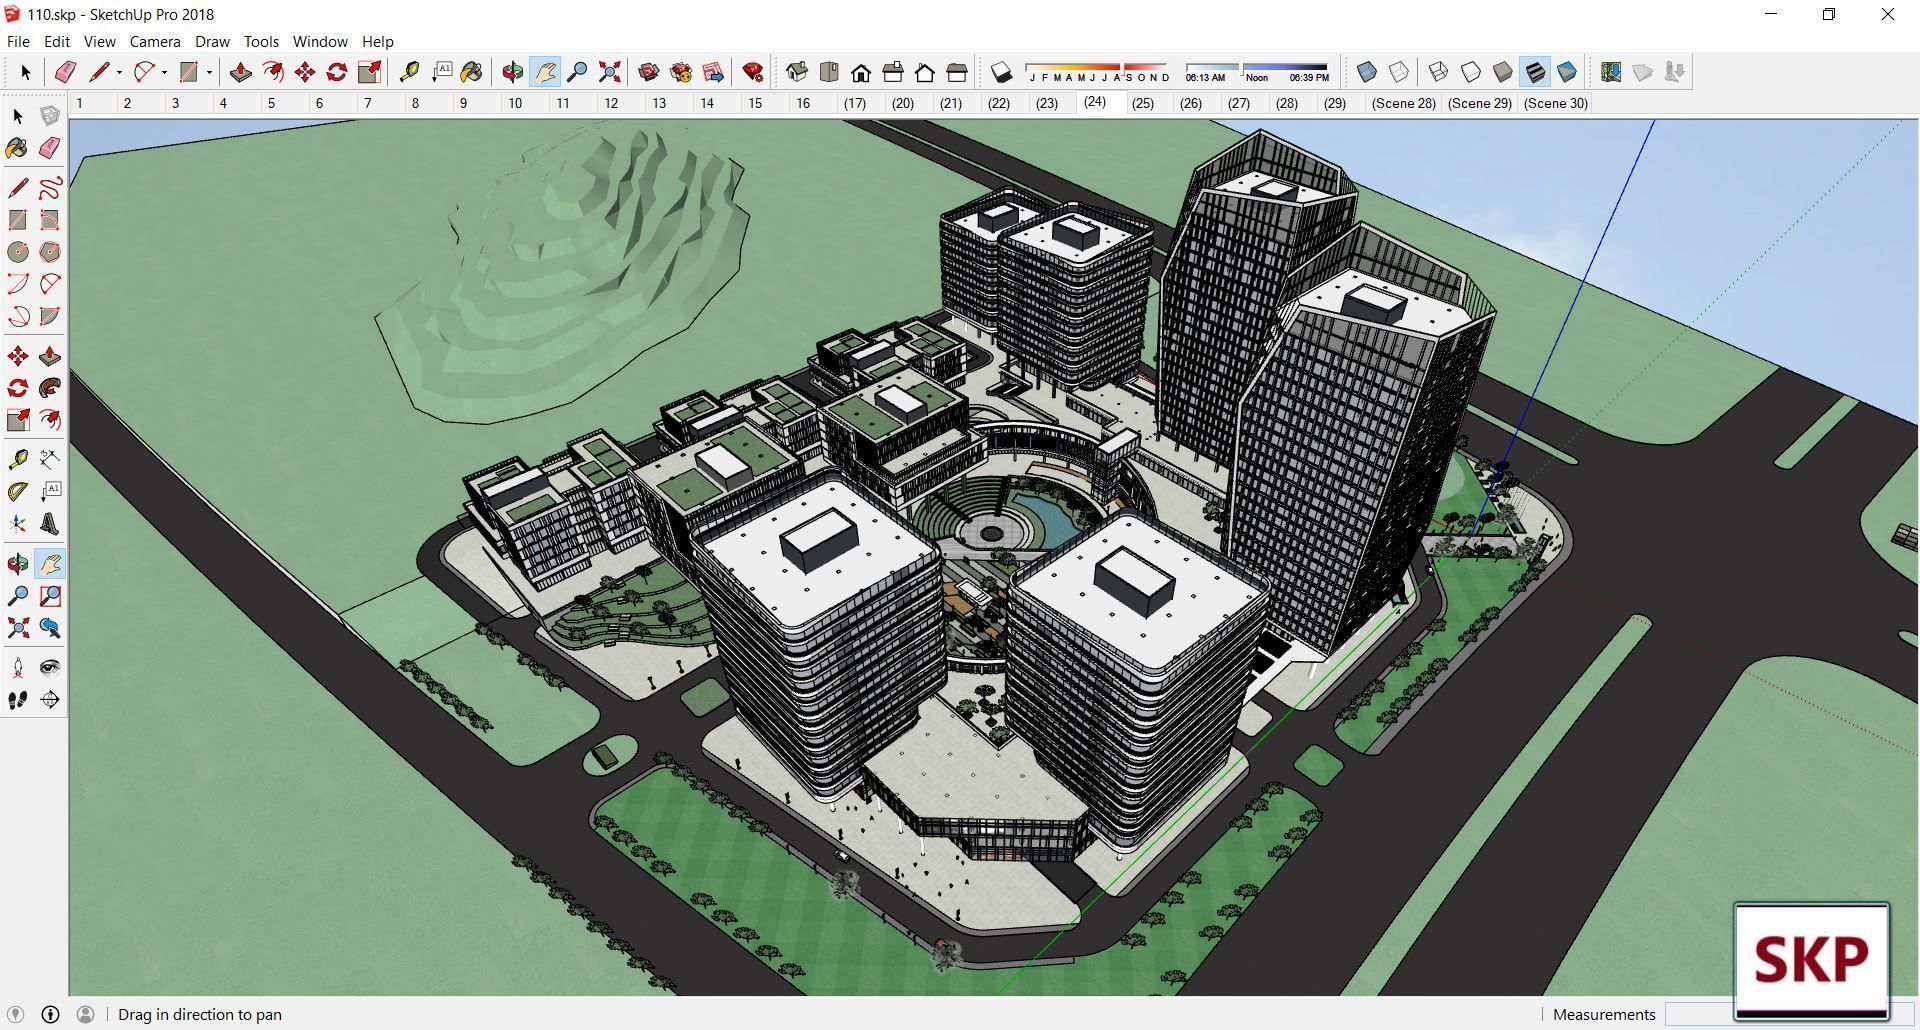
Task: Open the Camera menu
Action: [x=155, y=41]
